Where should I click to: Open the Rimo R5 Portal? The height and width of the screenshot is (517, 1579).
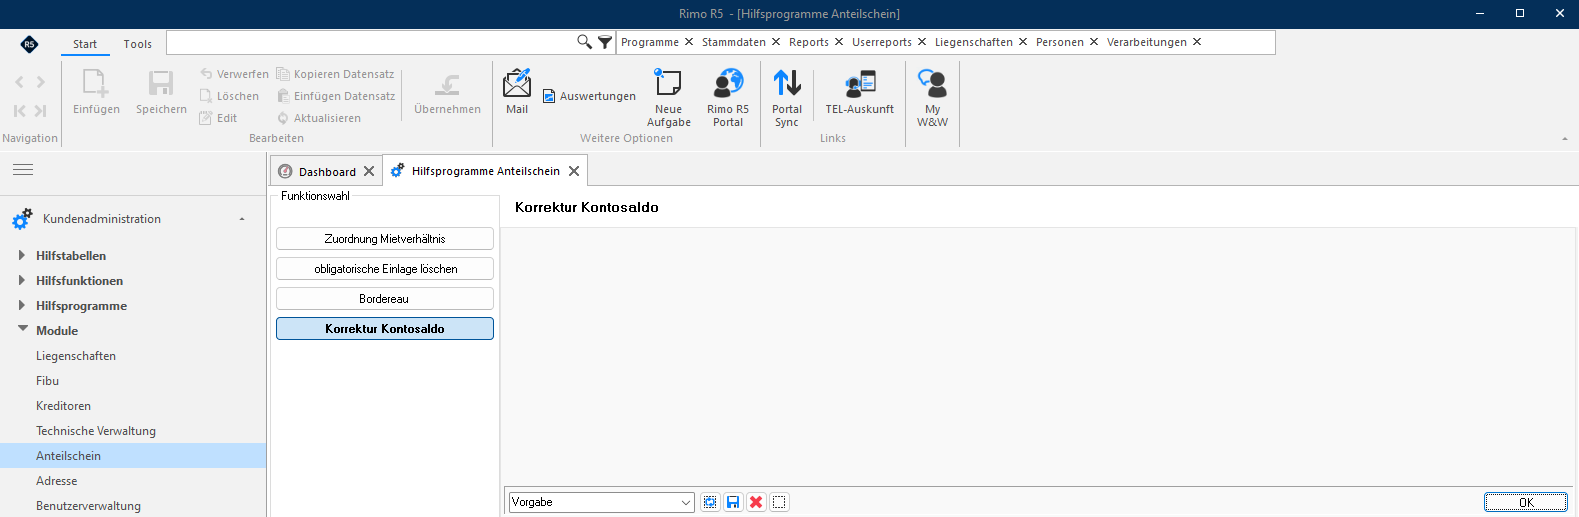pos(728,97)
